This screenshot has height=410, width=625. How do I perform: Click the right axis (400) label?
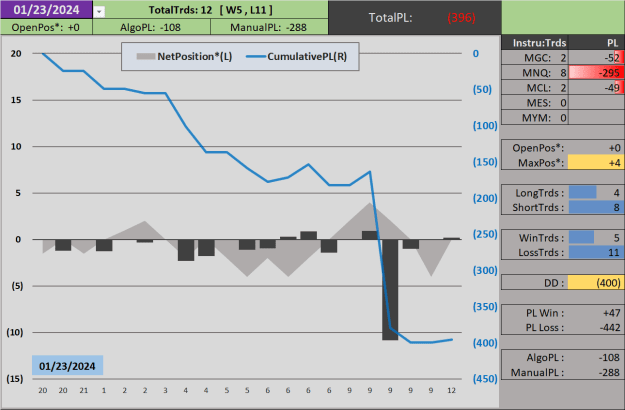pyautogui.click(x=485, y=343)
